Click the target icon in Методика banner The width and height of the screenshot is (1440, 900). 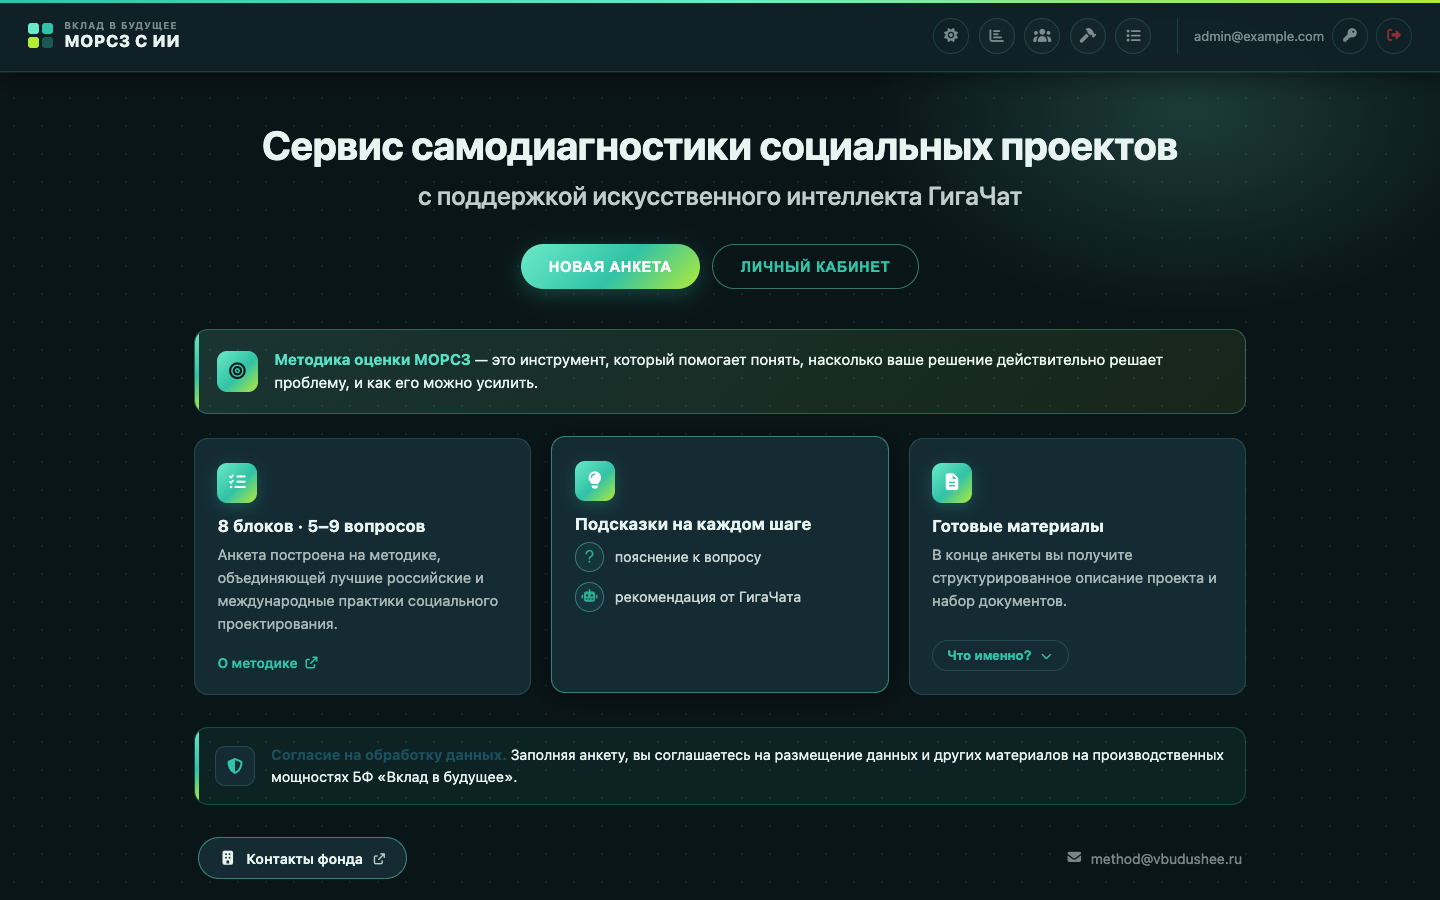click(237, 371)
